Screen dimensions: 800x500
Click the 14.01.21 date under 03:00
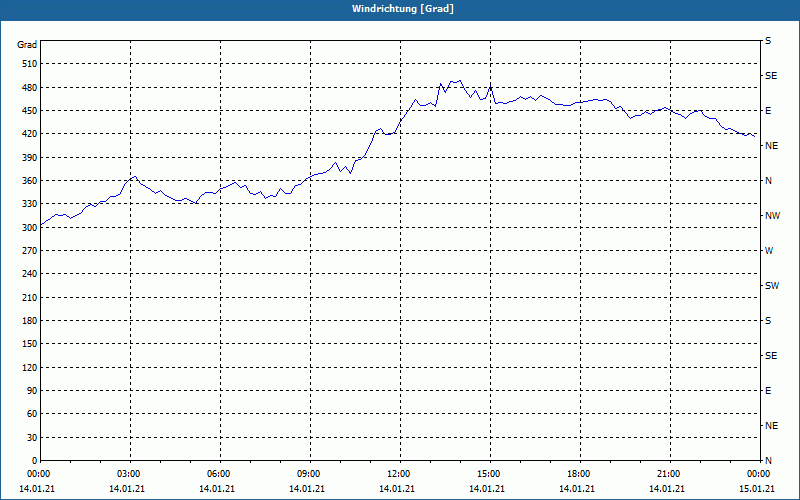pos(127,489)
